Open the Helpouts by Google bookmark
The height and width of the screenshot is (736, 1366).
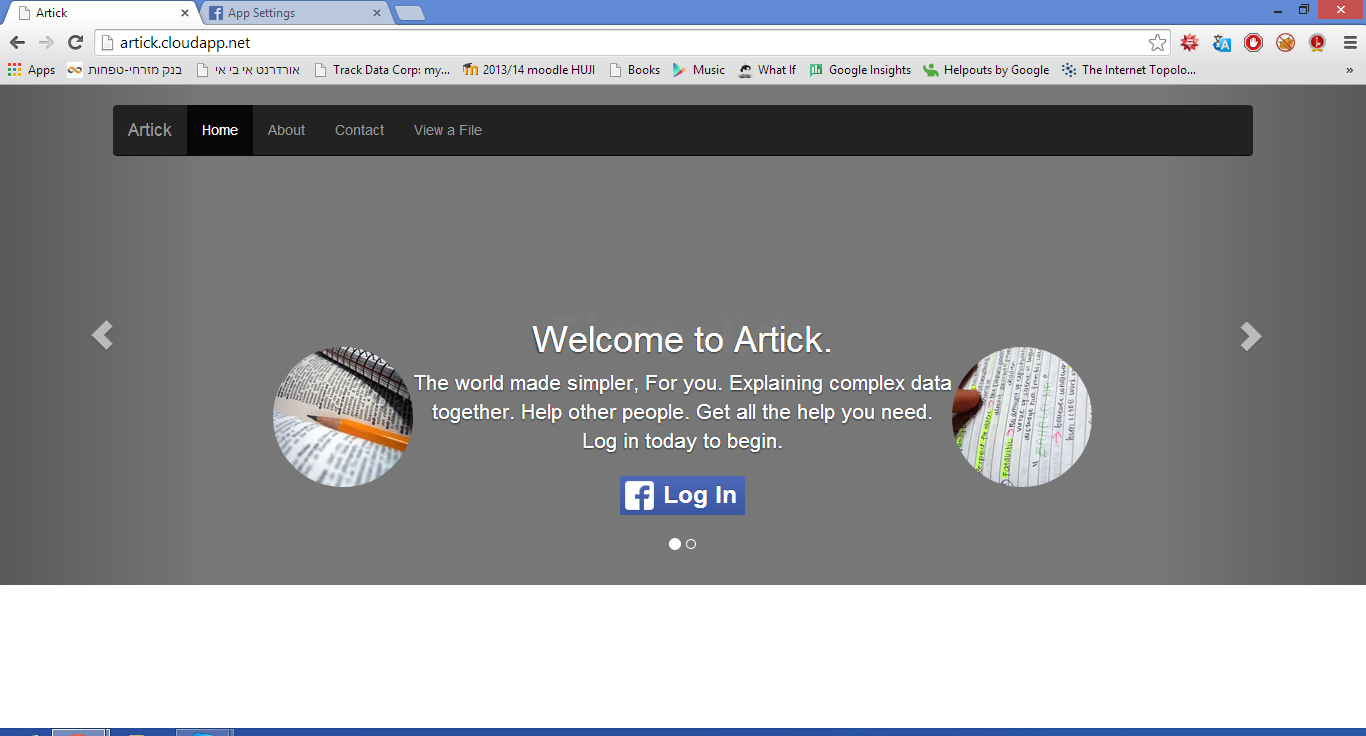(986, 70)
